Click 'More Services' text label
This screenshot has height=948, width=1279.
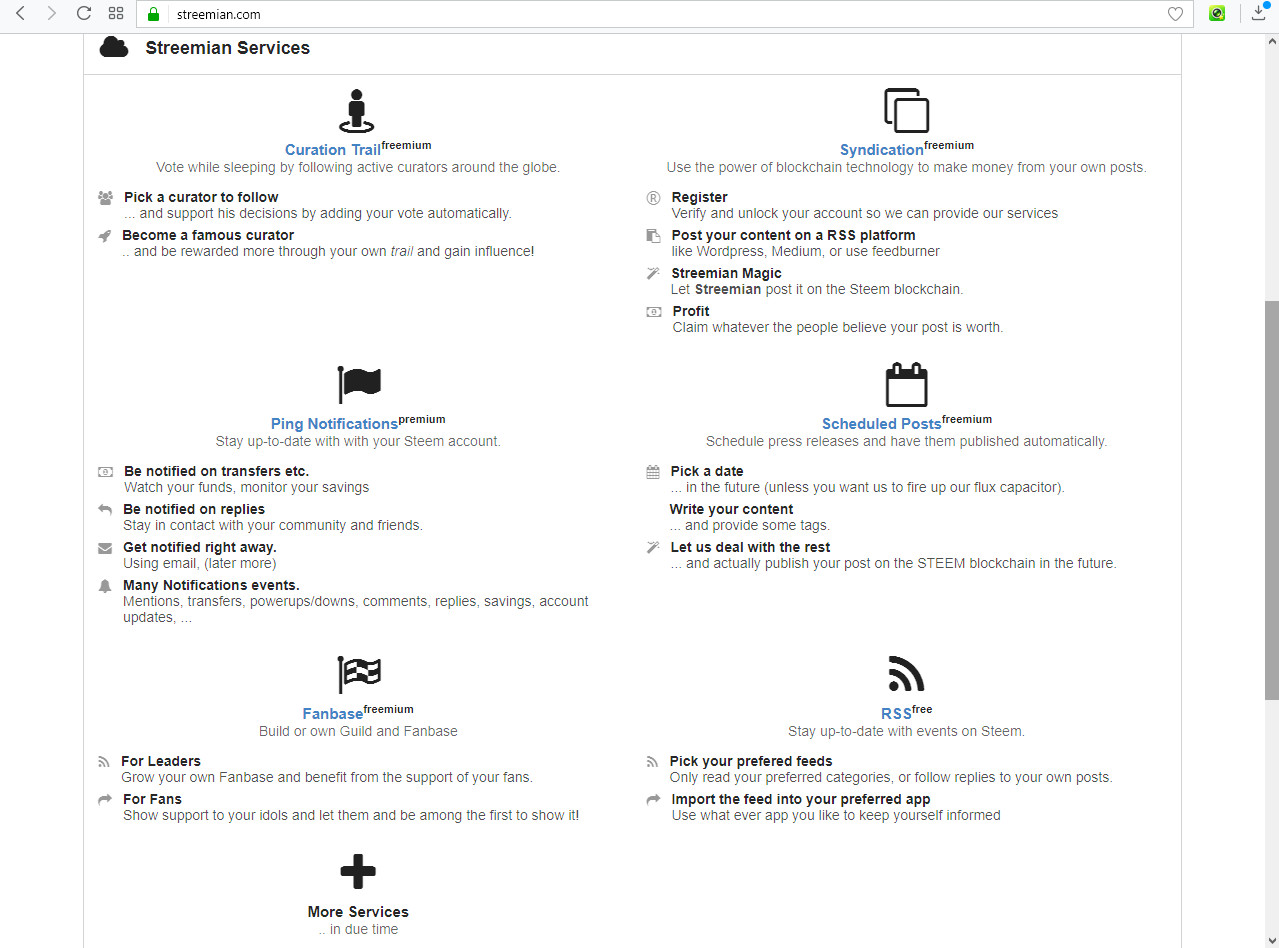coord(358,912)
